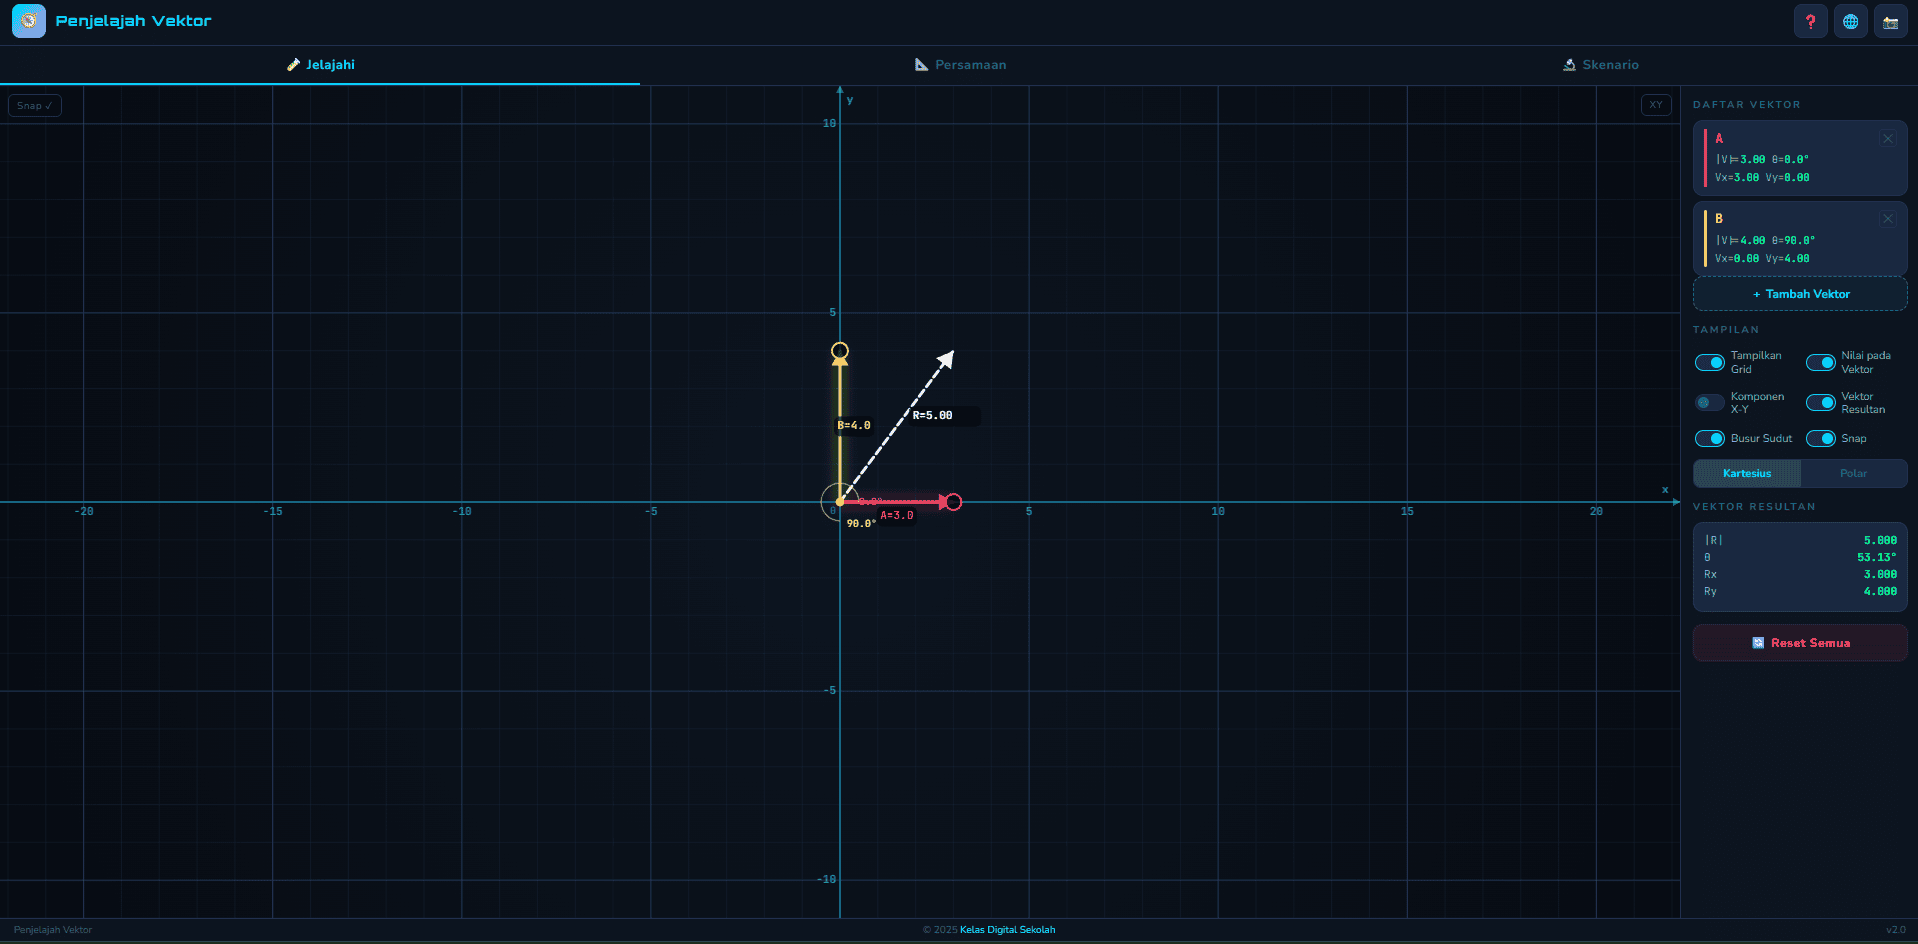Click the Snap ✓ canvas button

click(x=35, y=105)
